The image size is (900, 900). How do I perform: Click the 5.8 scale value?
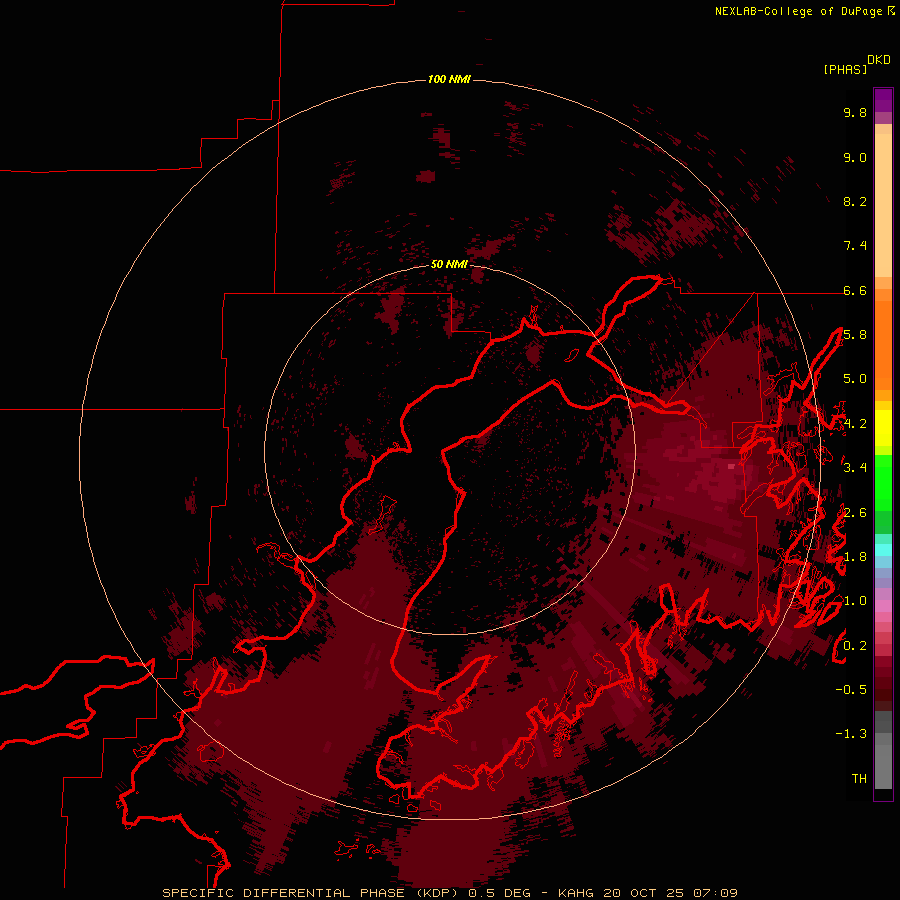click(855, 335)
